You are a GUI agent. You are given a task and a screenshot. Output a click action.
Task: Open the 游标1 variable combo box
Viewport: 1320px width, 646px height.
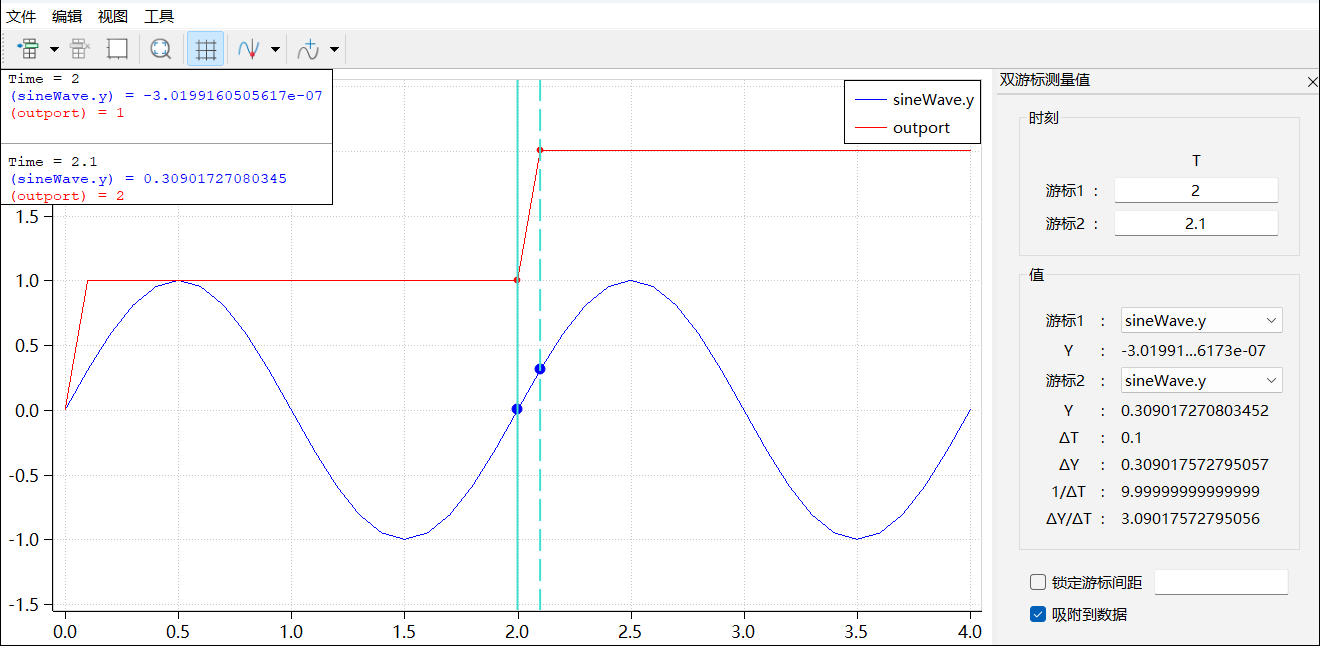coord(1201,321)
